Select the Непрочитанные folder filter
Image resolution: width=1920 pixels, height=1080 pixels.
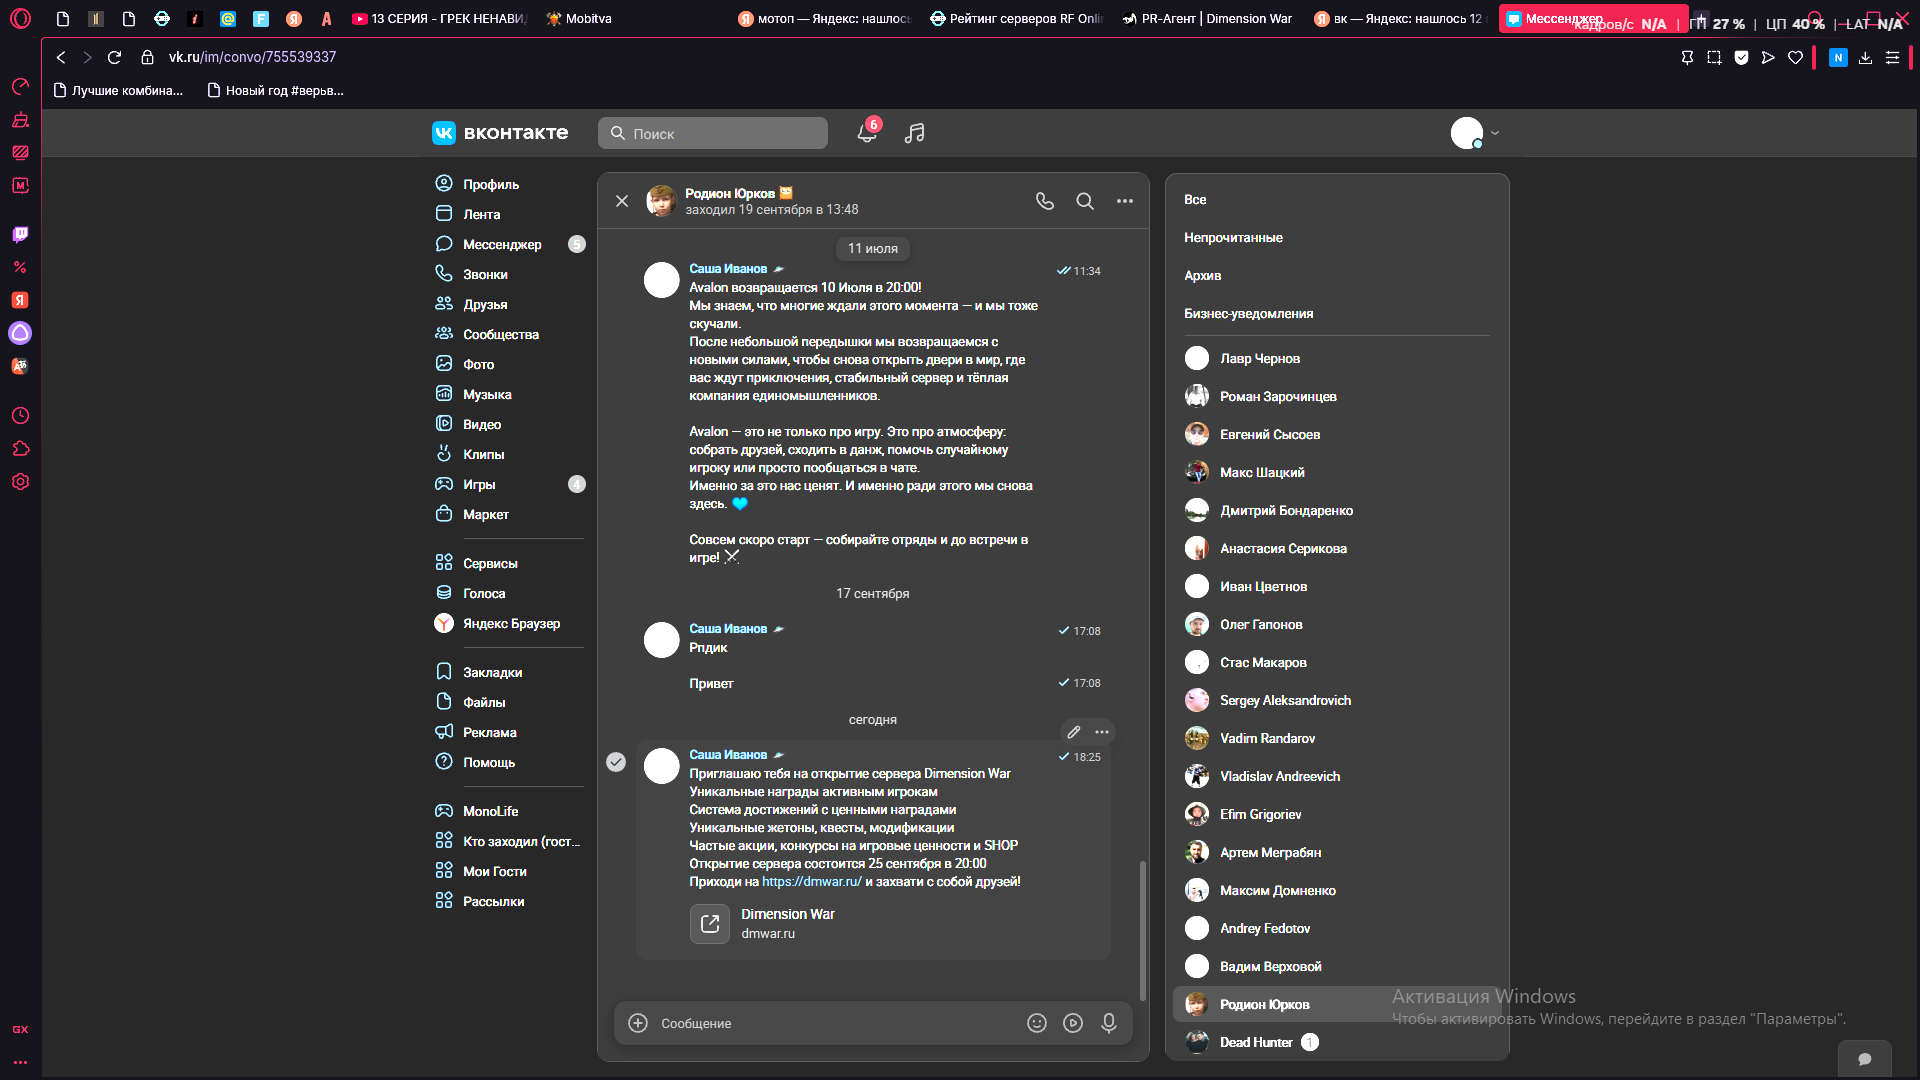(x=1233, y=237)
